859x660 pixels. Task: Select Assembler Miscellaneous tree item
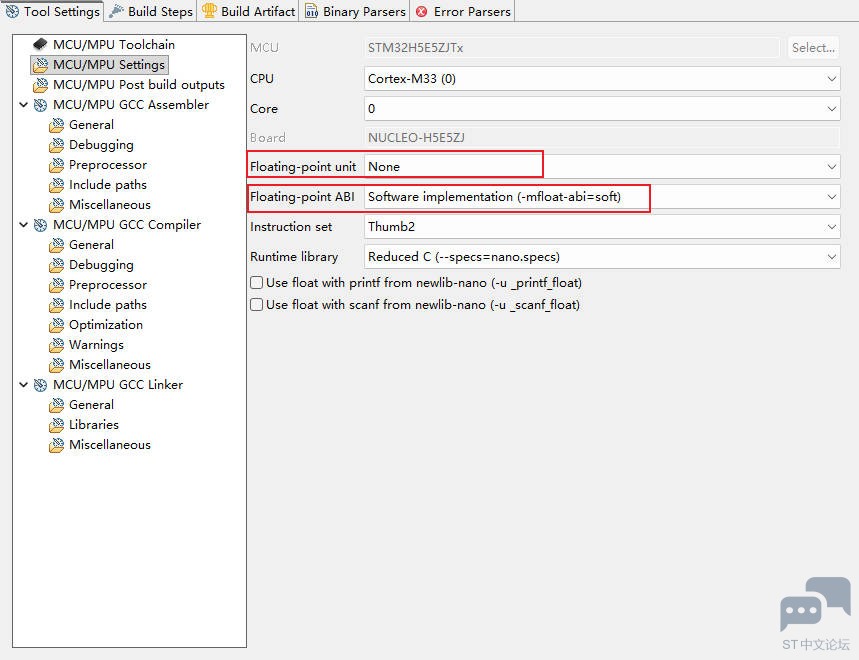click(x=110, y=205)
